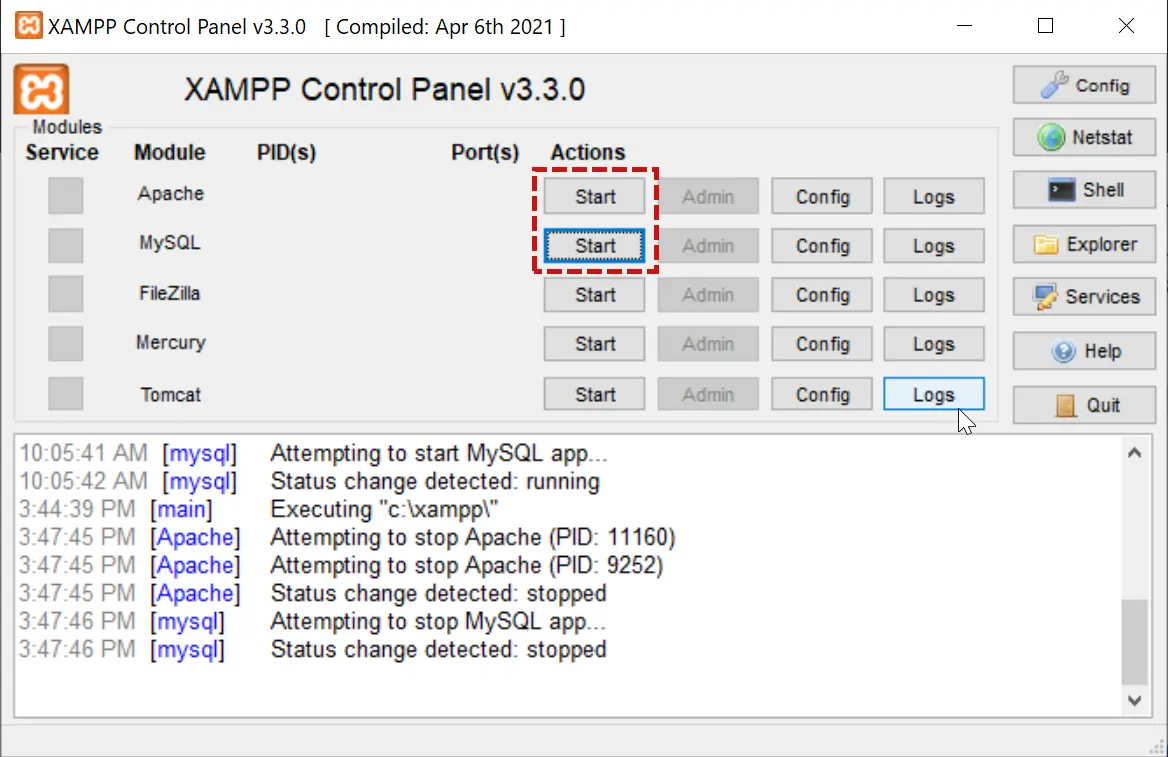Screen dimensions: 1168x757
Task: Start the Apache module
Action: [x=594, y=197]
